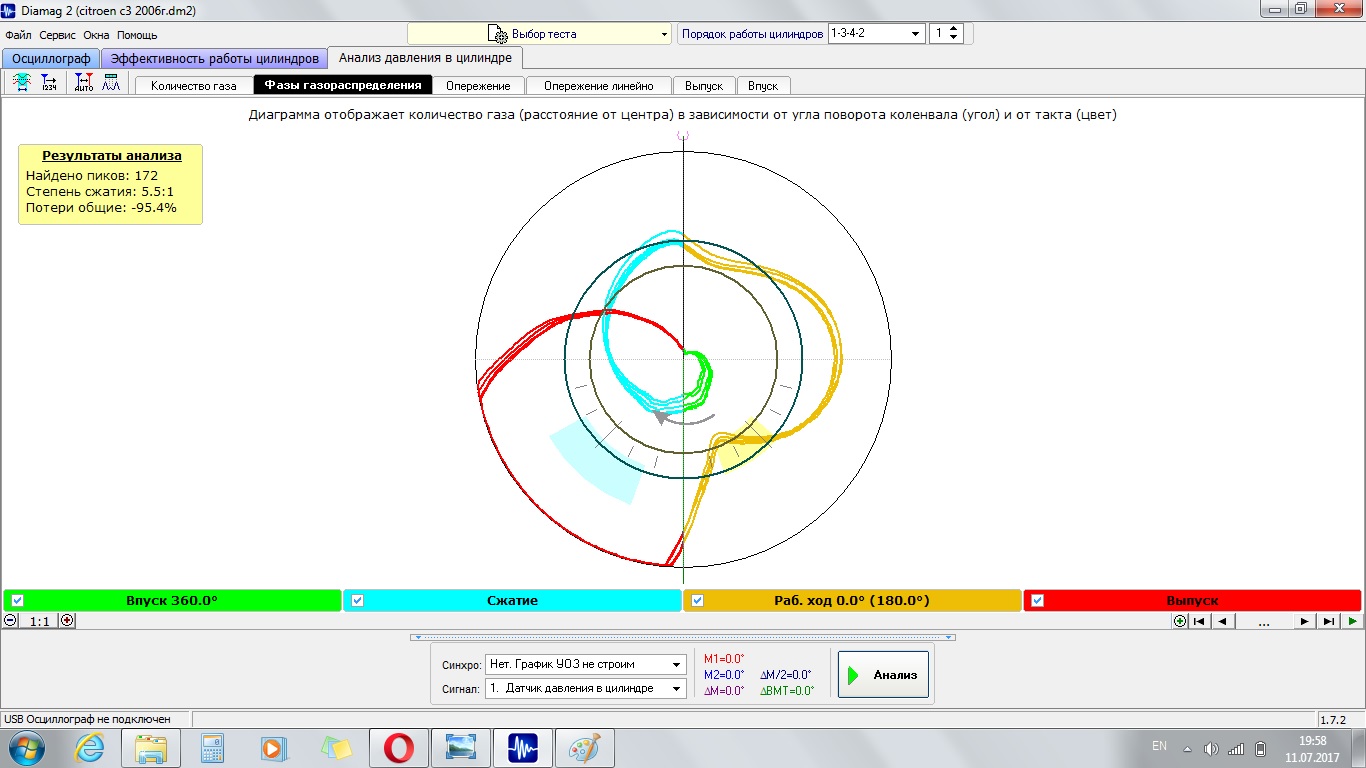1366x768 pixels.
Task: Launch Internet Explorer from the taskbar
Action: click(88, 748)
